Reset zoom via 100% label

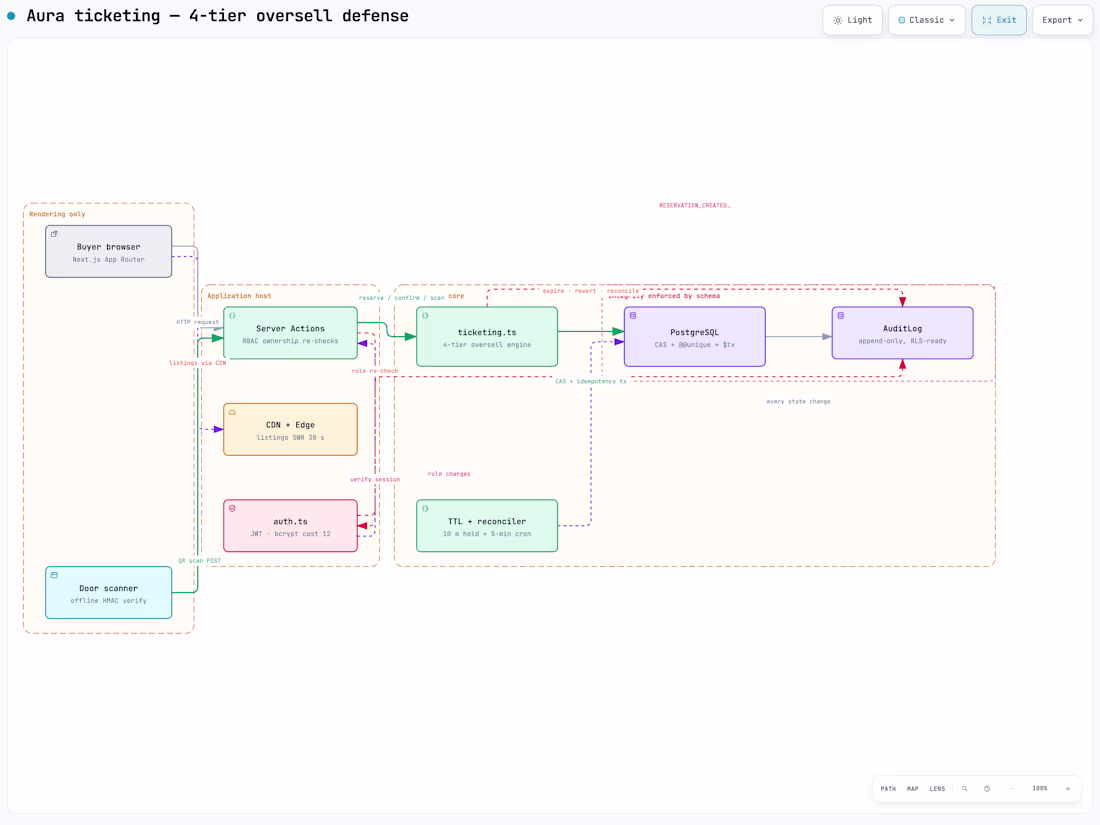coord(1040,789)
